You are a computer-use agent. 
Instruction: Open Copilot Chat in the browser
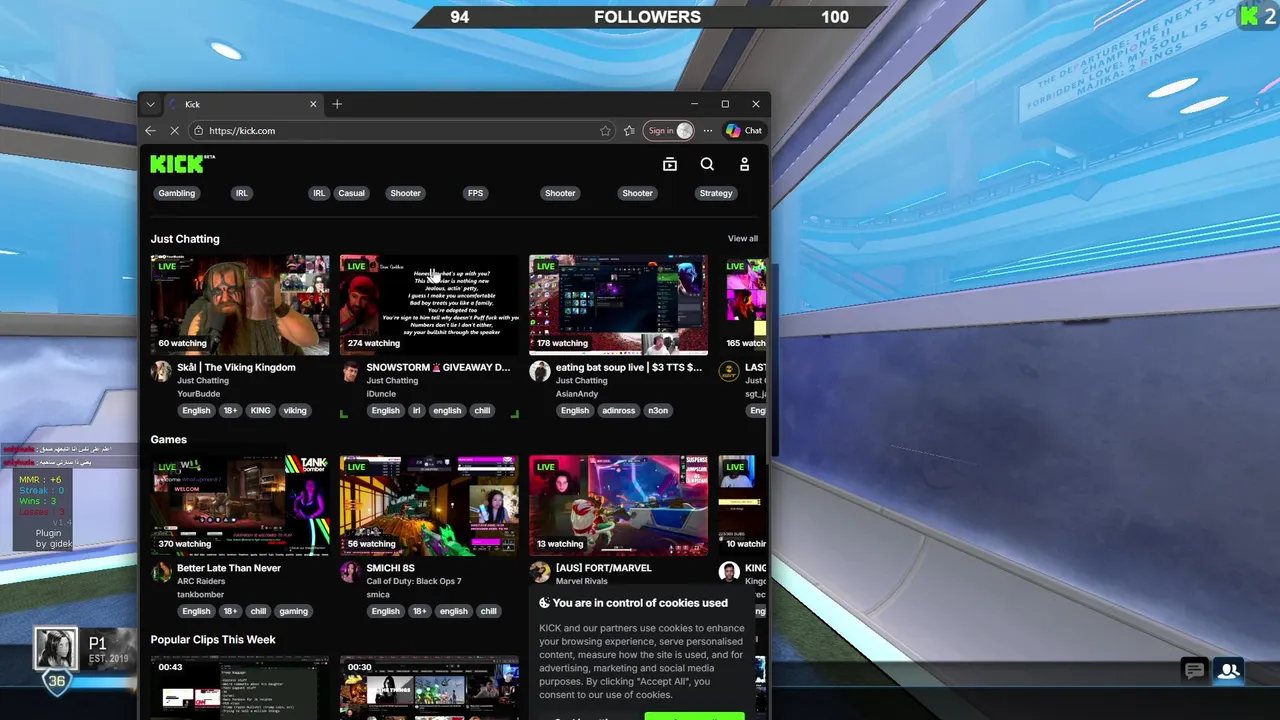(744, 130)
